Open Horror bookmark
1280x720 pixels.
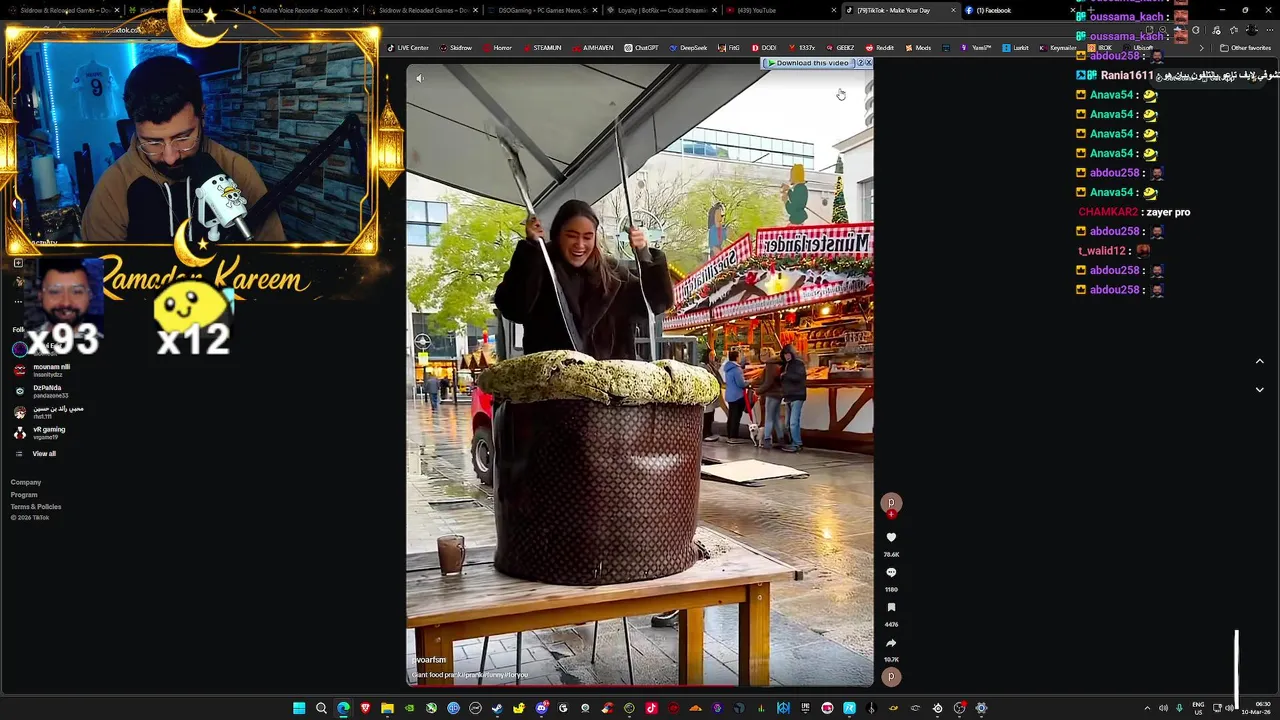point(497,48)
